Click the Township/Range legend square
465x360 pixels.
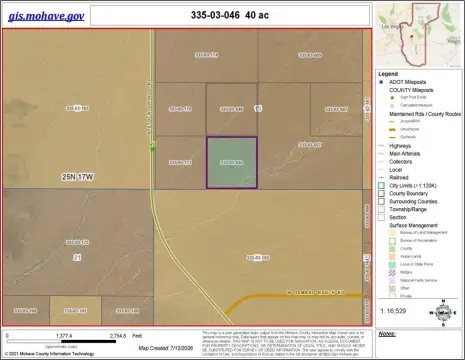click(x=381, y=210)
